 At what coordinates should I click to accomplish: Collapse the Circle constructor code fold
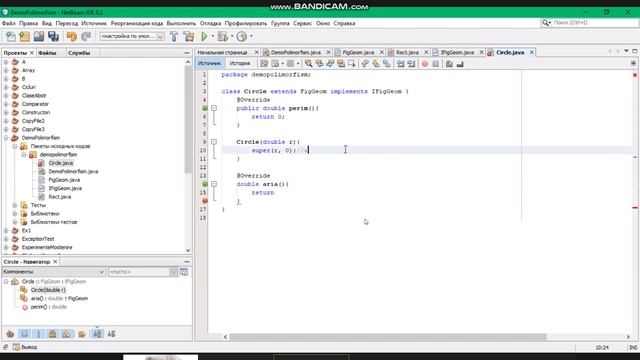[214, 142]
